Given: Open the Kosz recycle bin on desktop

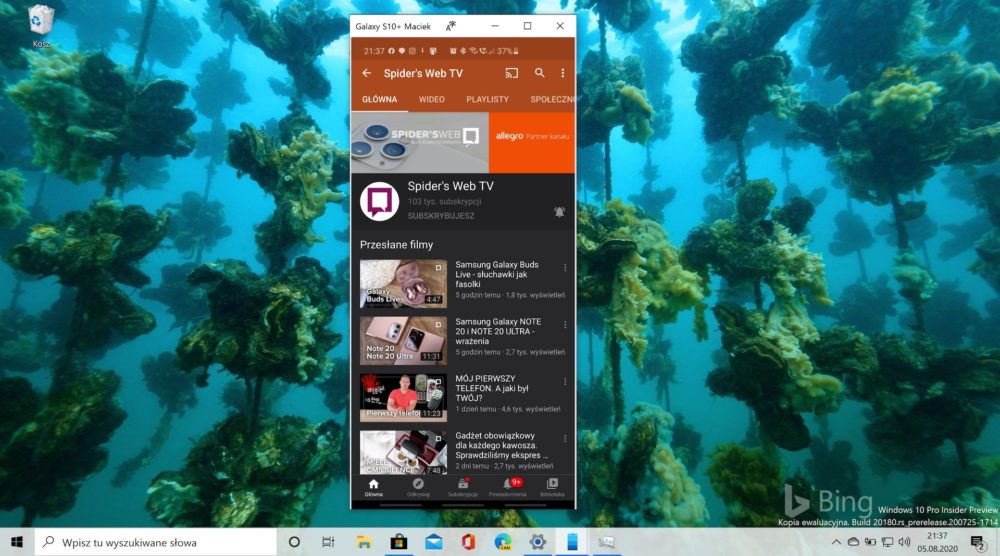Looking at the screenshot, I should pos(41,27).
